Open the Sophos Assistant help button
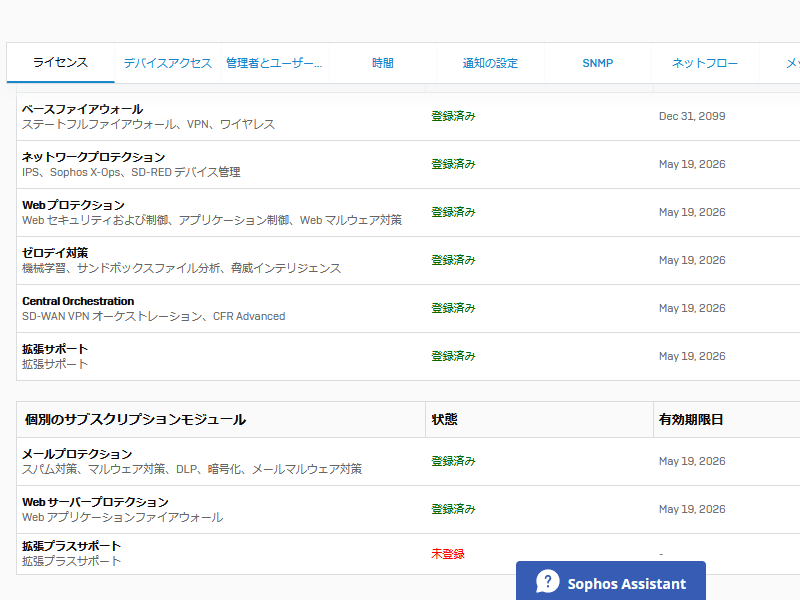Viewport: 800px width, 600px height. tap(611, 581)
